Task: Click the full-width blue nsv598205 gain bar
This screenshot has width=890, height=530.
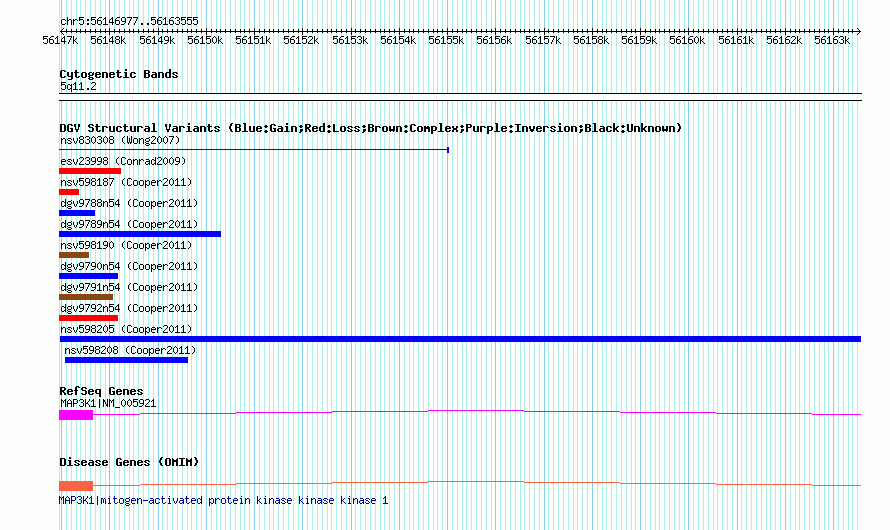Action: click(460, 339)
